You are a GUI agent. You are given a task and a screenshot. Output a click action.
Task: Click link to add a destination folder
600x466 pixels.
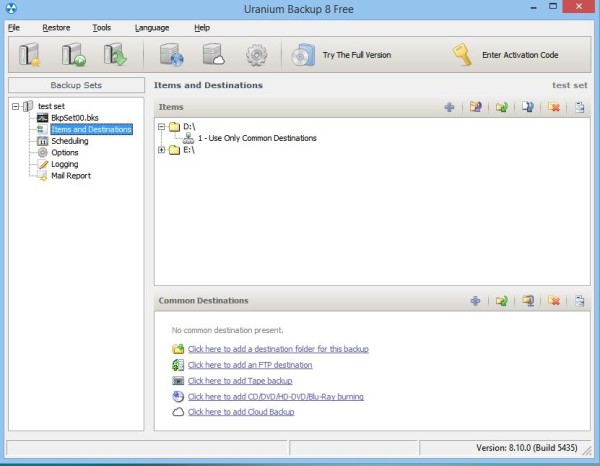(278, 349)
